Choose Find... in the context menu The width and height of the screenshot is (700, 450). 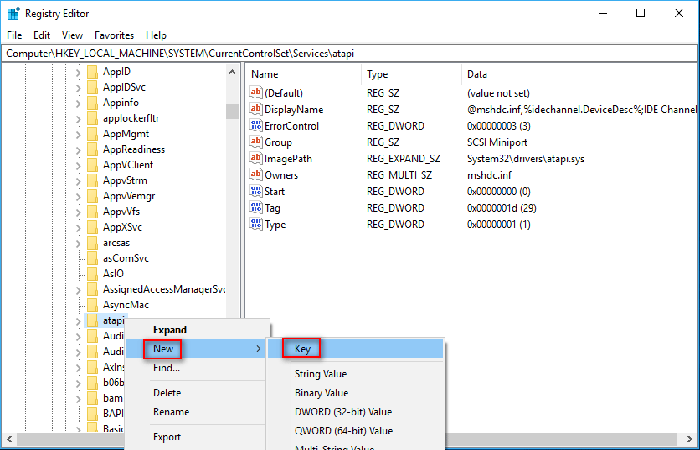click(197, 368)
